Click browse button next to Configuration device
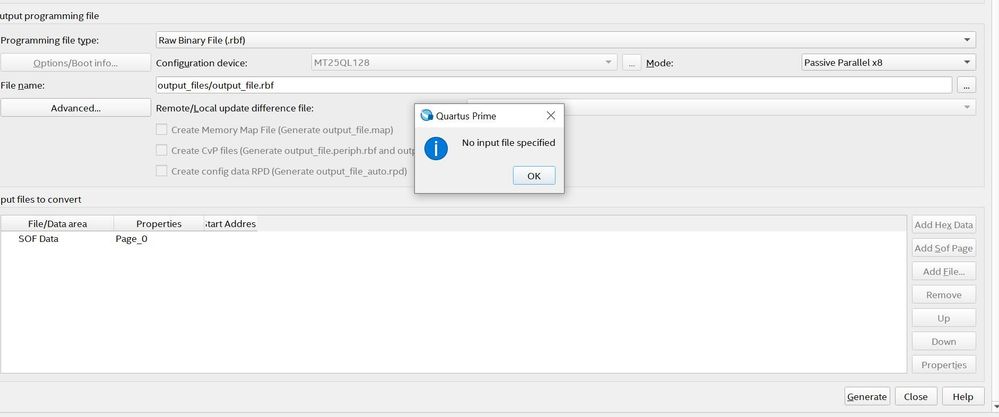This screenshot has width=999, height=417. (631, 62)
